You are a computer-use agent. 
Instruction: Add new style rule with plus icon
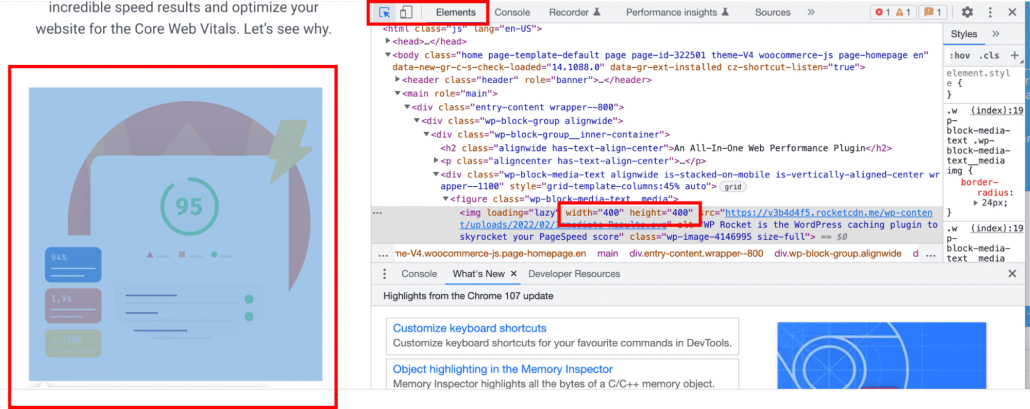point(1016,55)
